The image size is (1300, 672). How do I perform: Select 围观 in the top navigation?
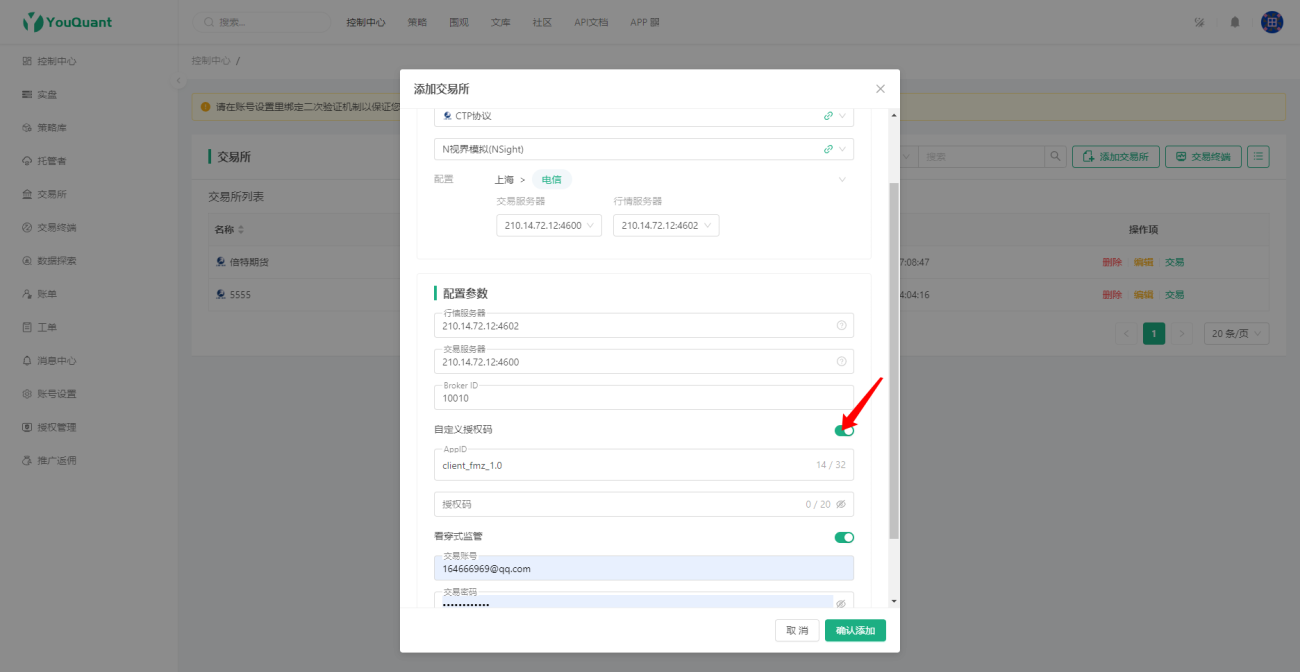pyautogui.click(x=459, y=22)
